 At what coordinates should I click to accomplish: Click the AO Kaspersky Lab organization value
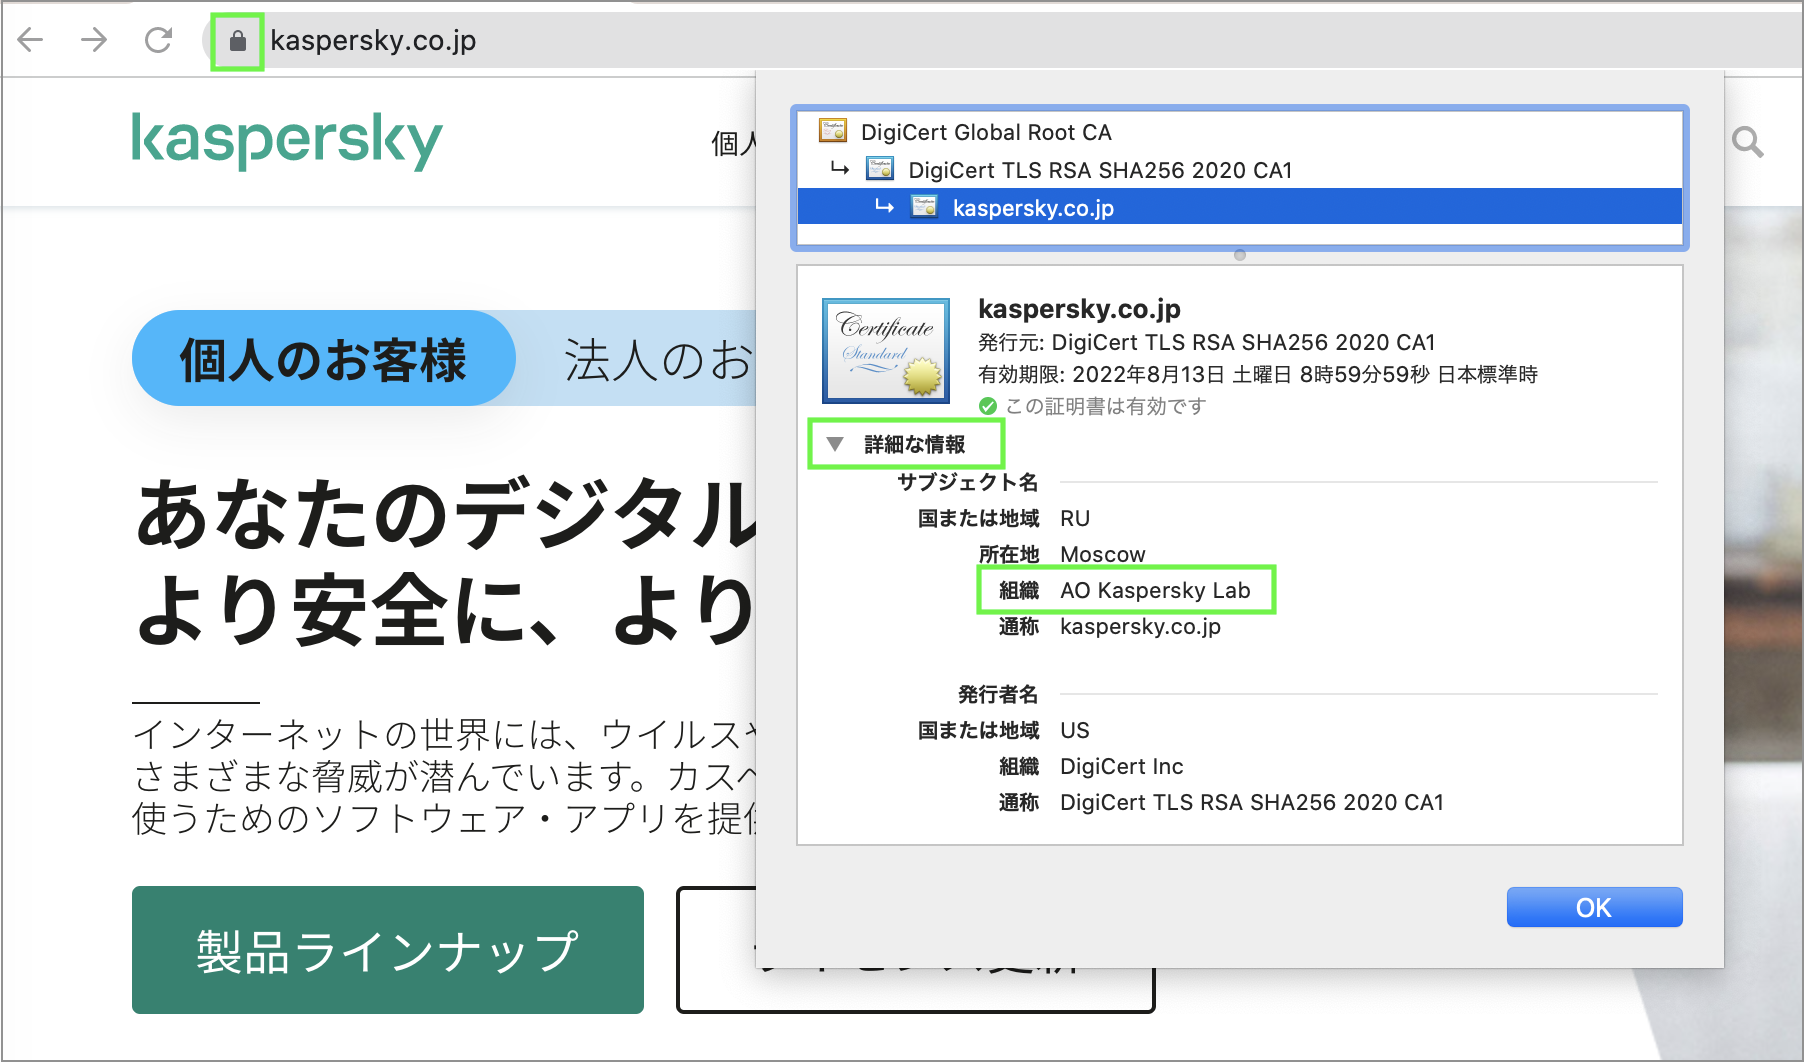click(x=1155, y=590)
